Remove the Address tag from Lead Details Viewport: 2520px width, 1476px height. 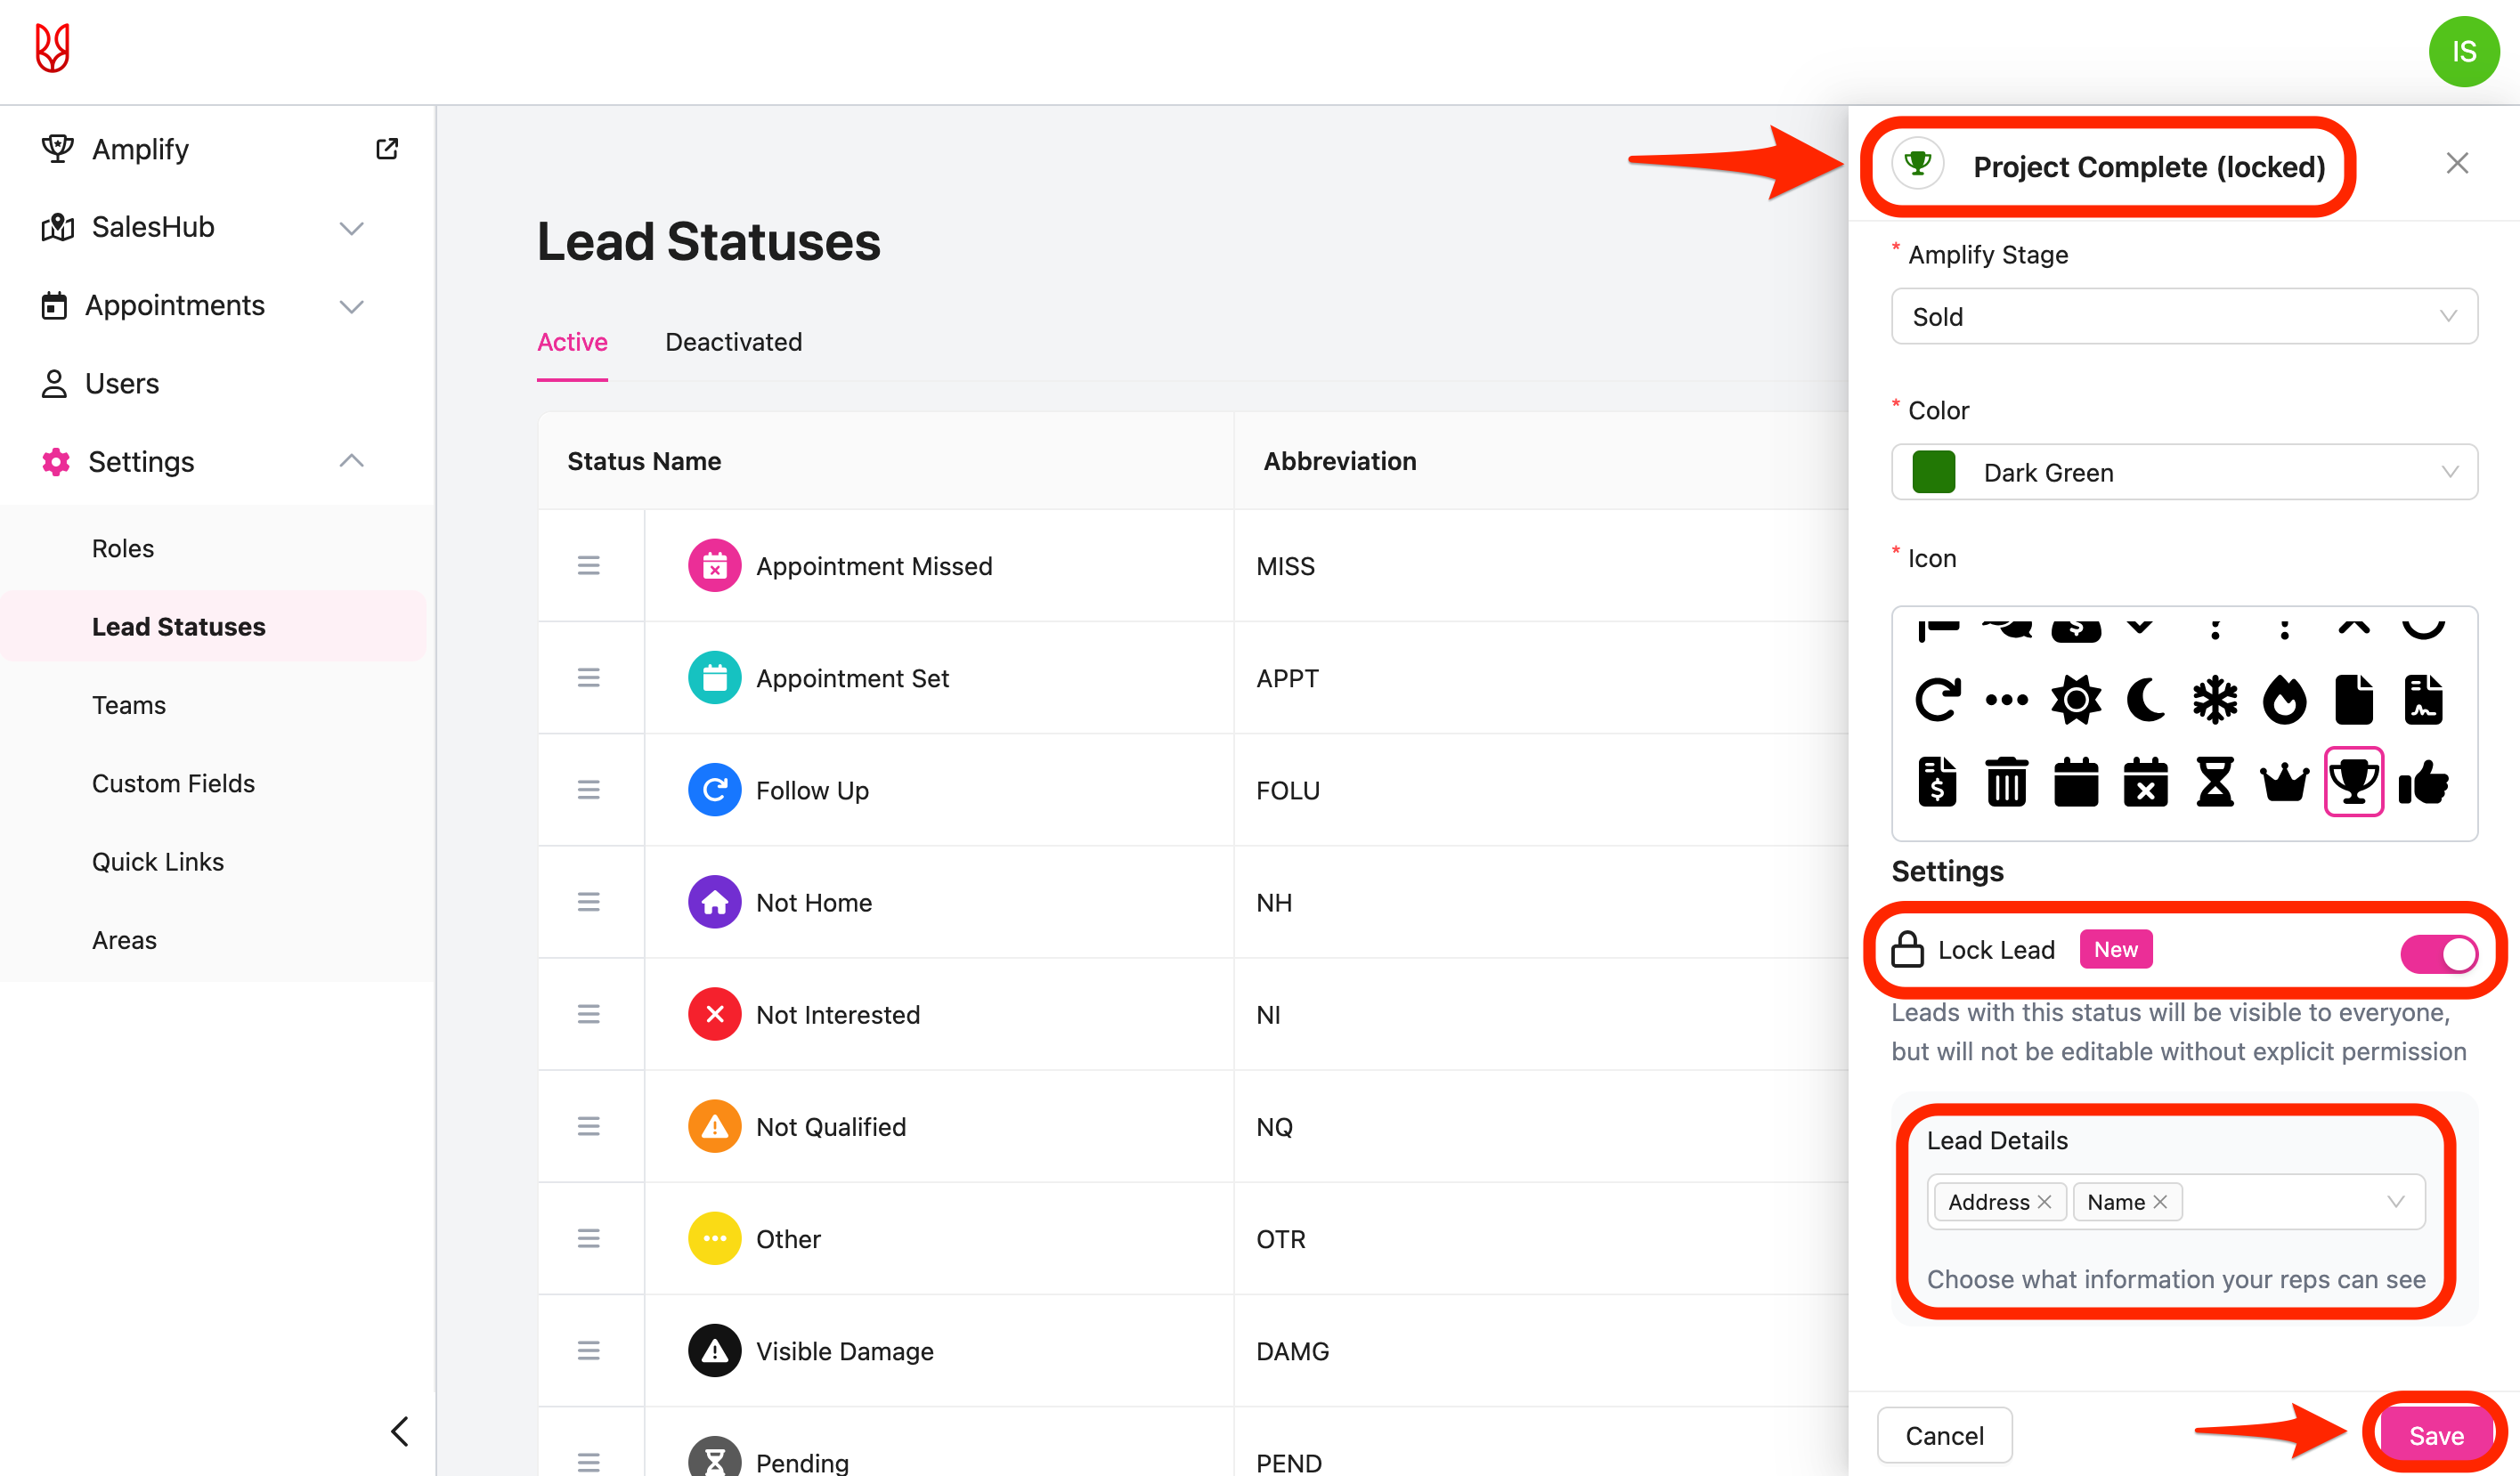click(2045, 1202)
